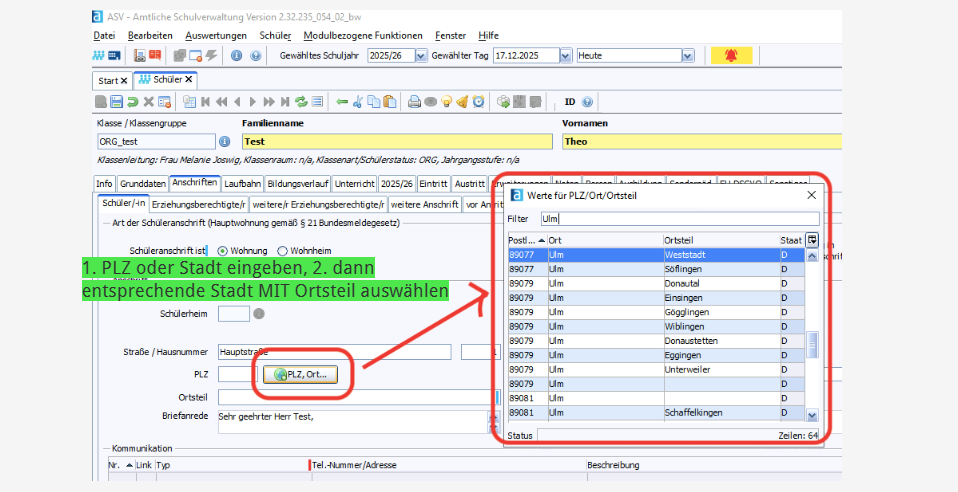The width and height of the screenshot is (958, 492).
Task: Expand the Gewählter Tag date dropdown
Action: 566,56
